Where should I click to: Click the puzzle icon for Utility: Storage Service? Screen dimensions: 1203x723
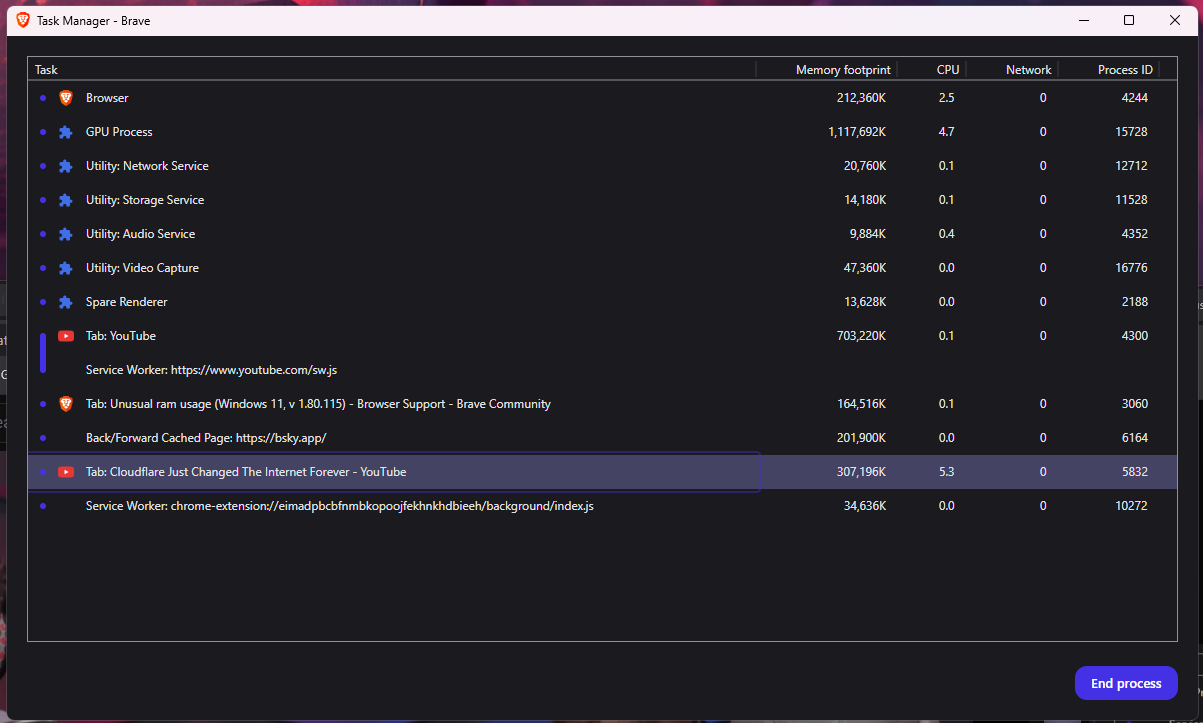pos(66,200)
